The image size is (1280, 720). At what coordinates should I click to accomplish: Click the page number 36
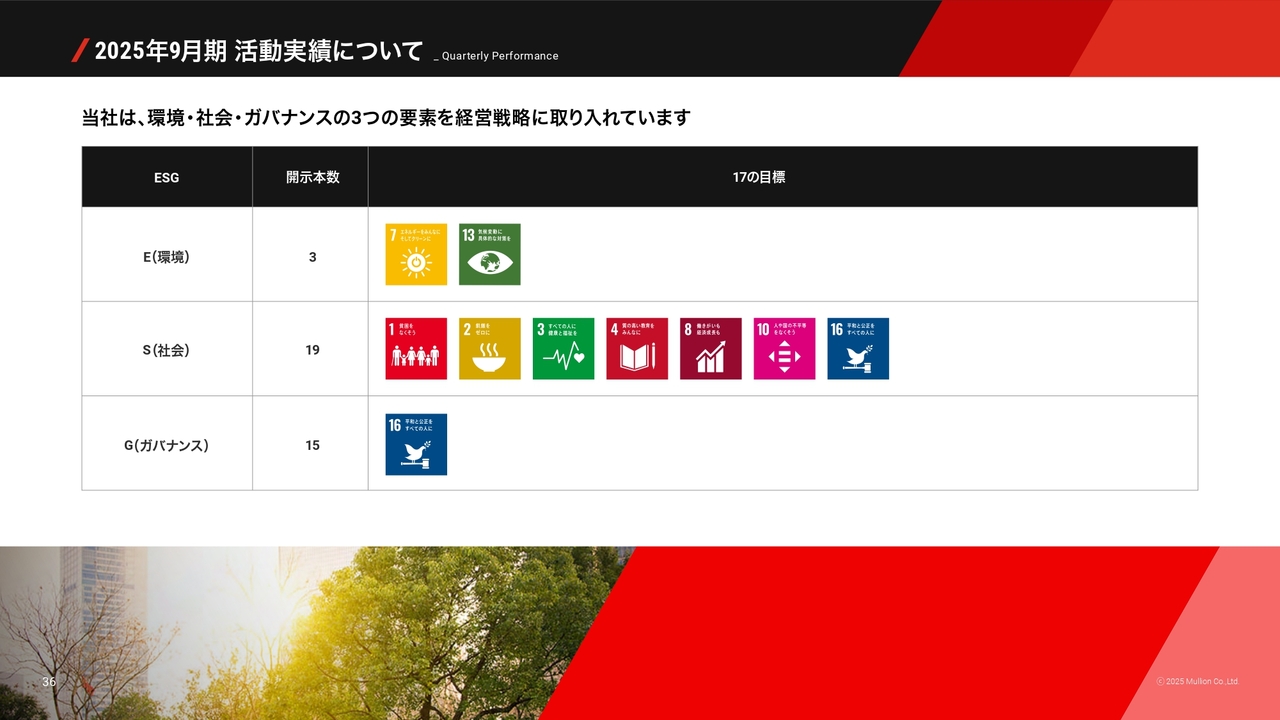click(49, 682)
